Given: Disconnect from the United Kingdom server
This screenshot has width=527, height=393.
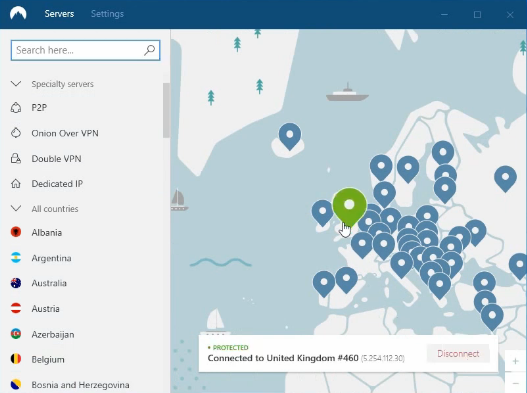Looking at the screenshot, I should (x=458, y=354).
